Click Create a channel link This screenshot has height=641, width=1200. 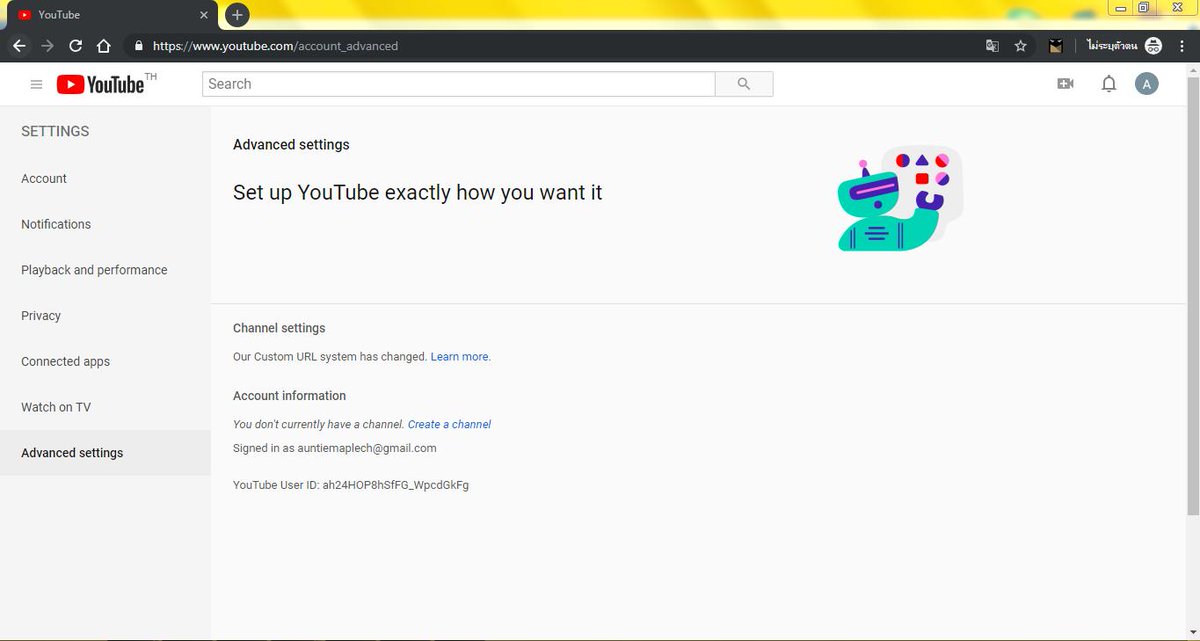(x=449, y=425)
